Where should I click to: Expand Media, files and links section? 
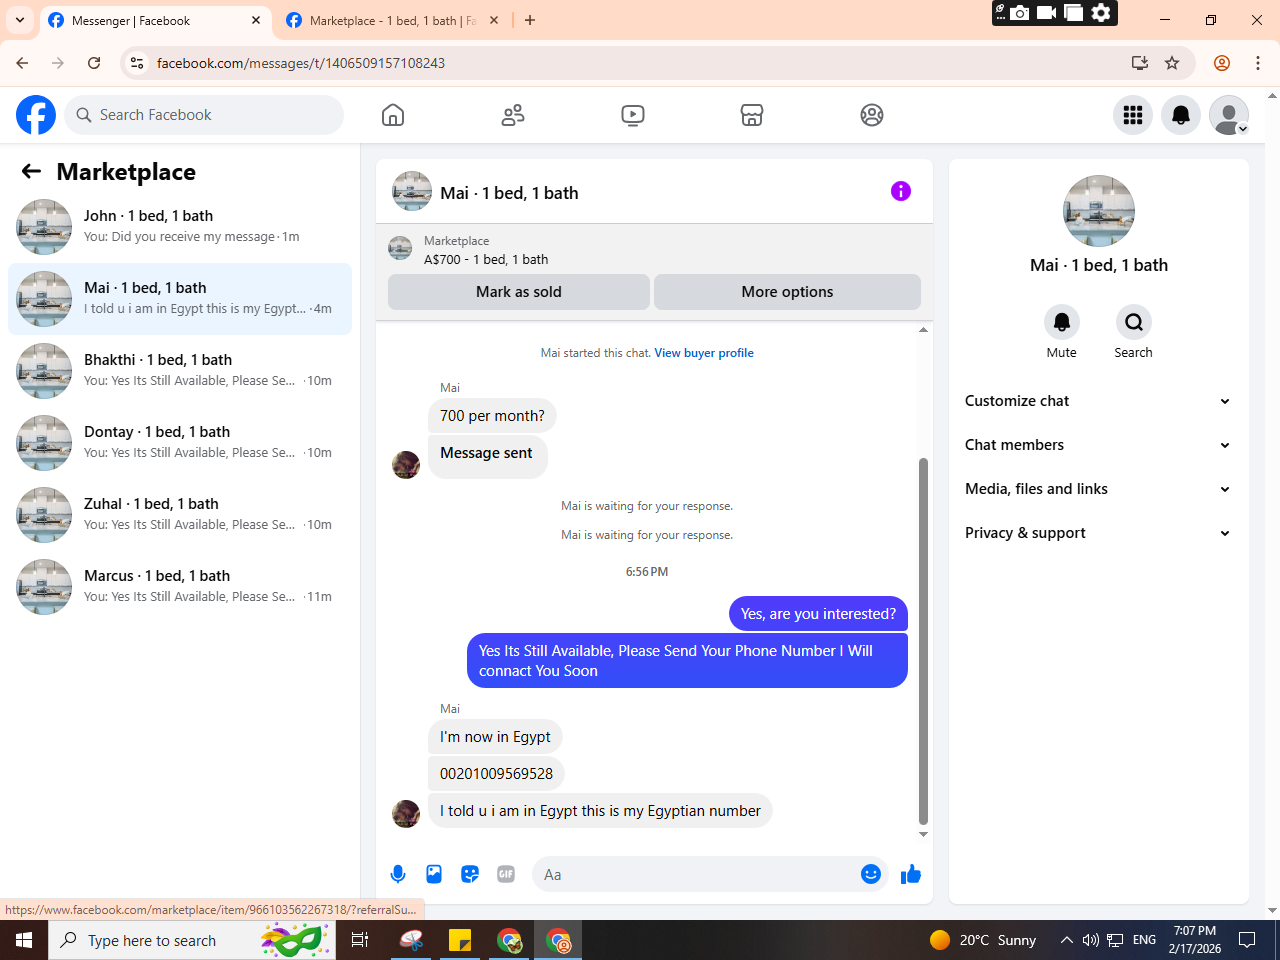click(1098, 489)
